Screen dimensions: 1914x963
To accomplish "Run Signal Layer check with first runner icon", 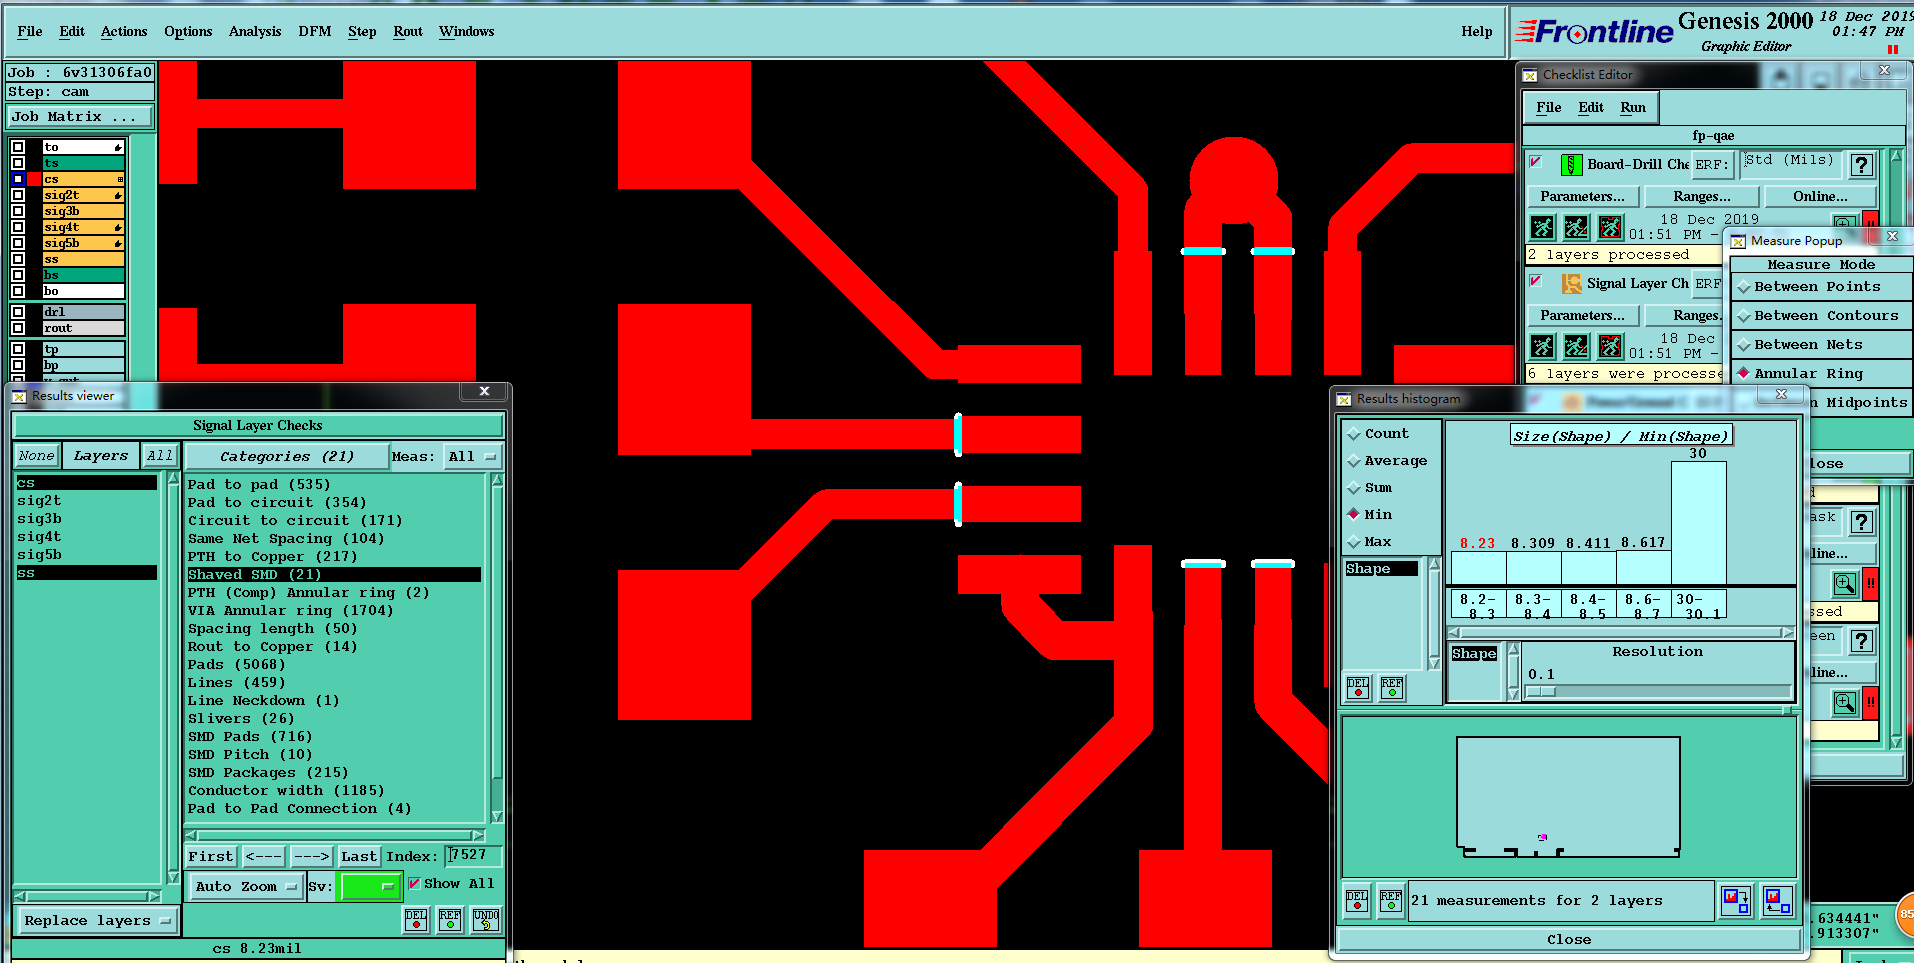I will tap(1543, 346).
